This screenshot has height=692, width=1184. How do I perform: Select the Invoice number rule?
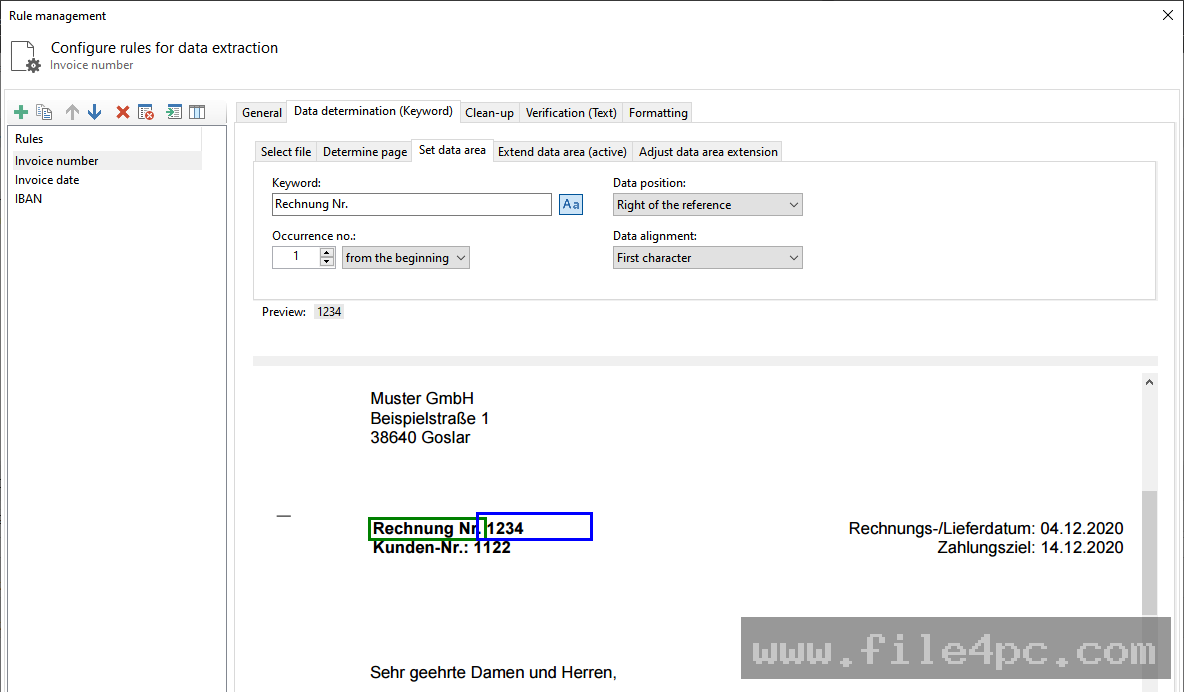[x=106, y=161]
